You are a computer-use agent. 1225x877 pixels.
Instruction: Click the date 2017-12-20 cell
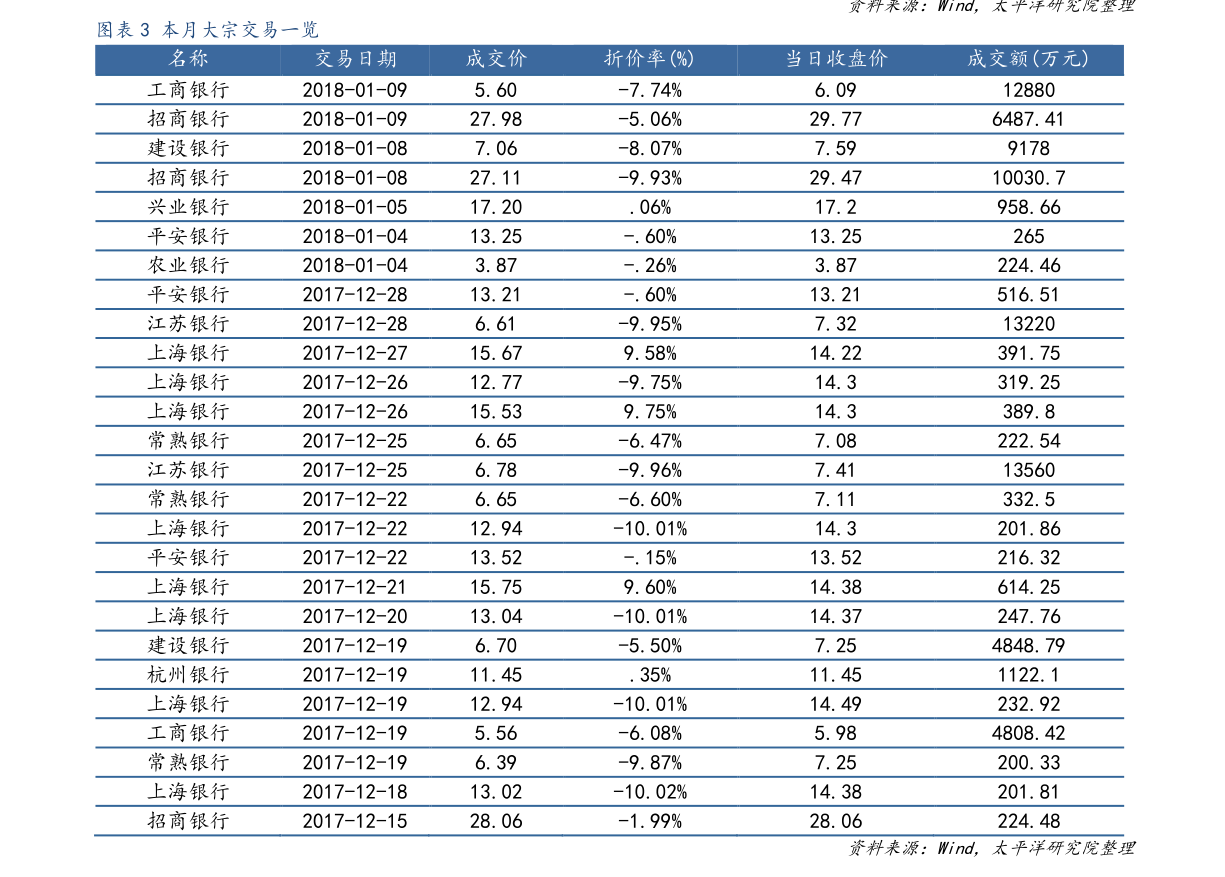355,616
